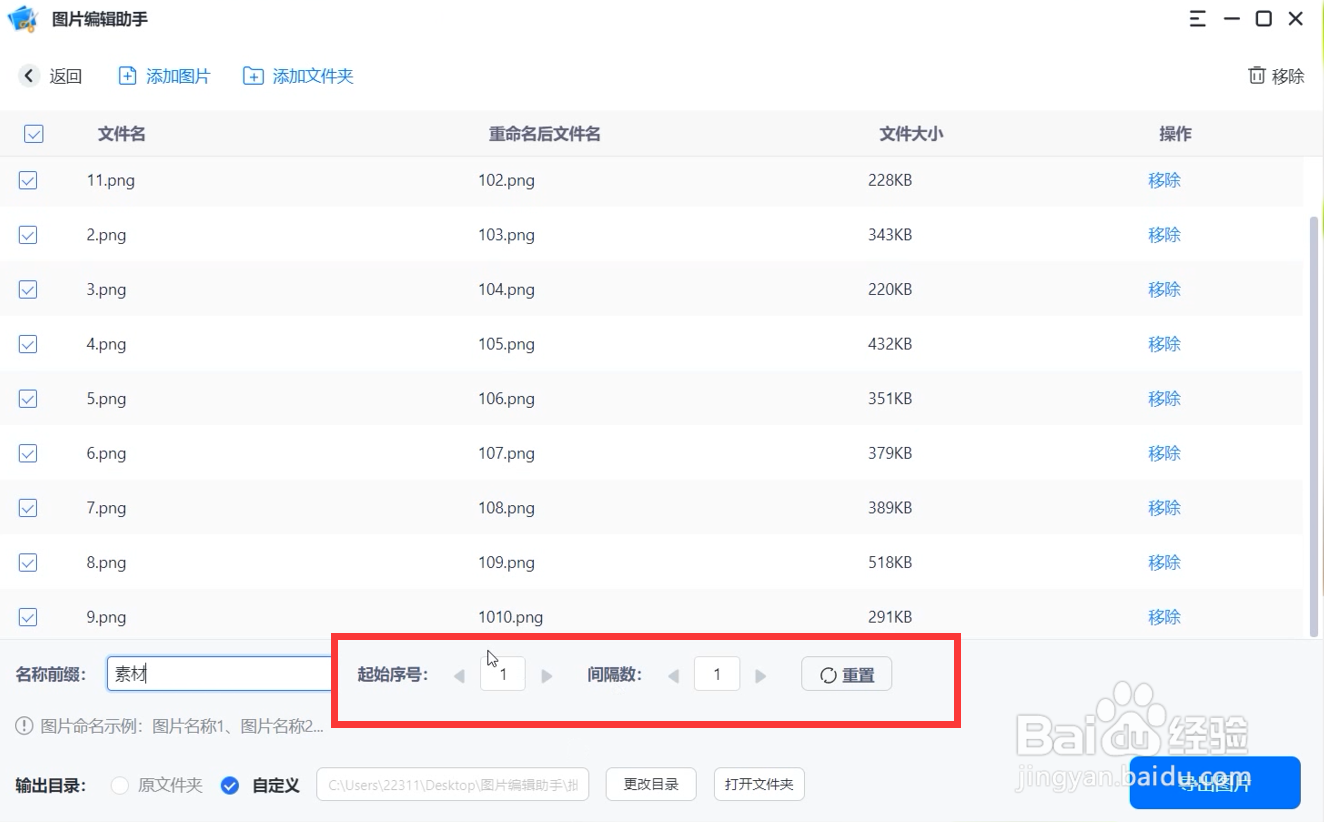Remove 9.png via its 移除 link
The height and width of the screenshot is (822, 1324).
pyautogui.click(x=1164, y=617)
